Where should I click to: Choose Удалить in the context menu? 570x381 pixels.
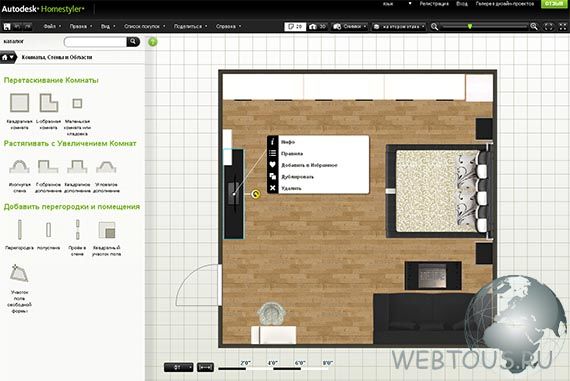[291, 188]
